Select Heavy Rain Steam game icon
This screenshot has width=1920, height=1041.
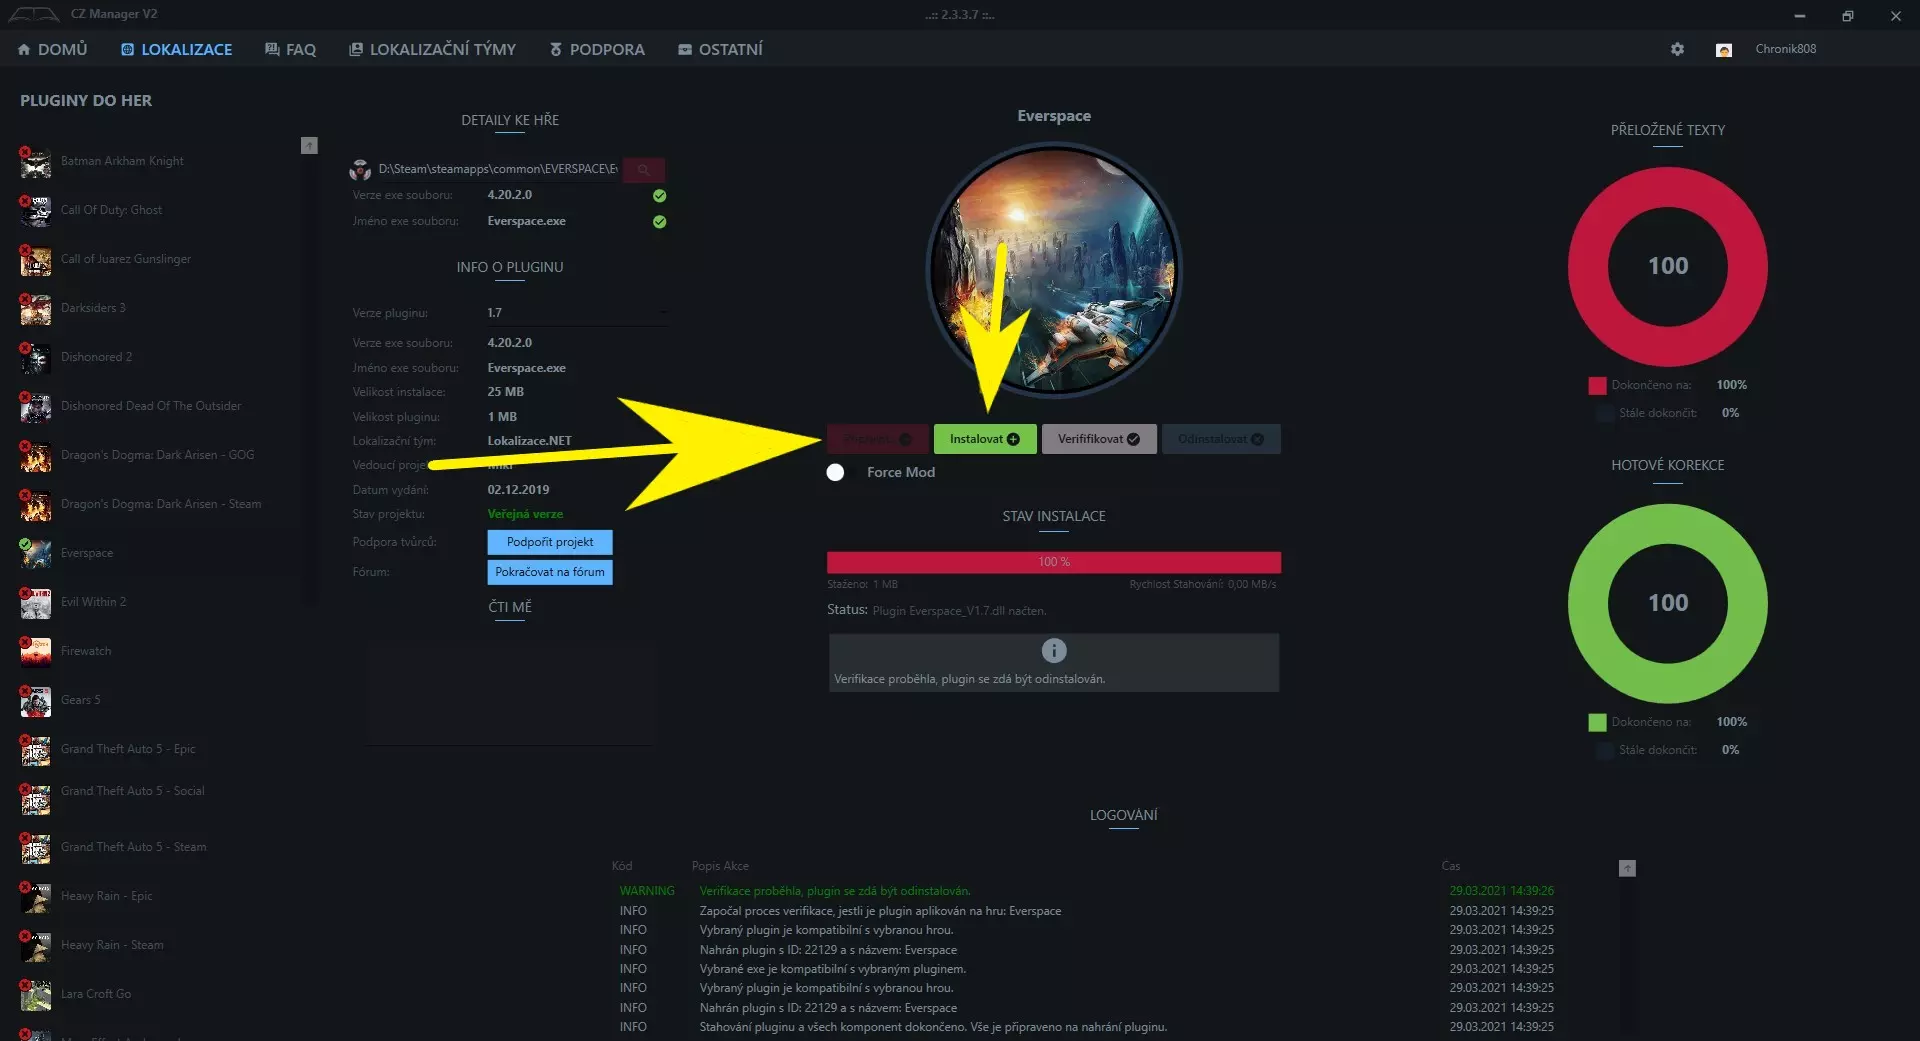click(x=35, y=946)
